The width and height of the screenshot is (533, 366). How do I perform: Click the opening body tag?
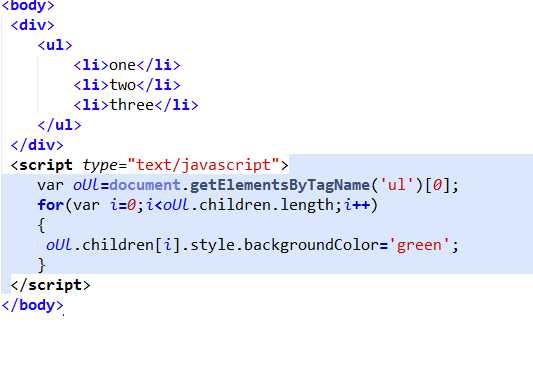[28, 5]
